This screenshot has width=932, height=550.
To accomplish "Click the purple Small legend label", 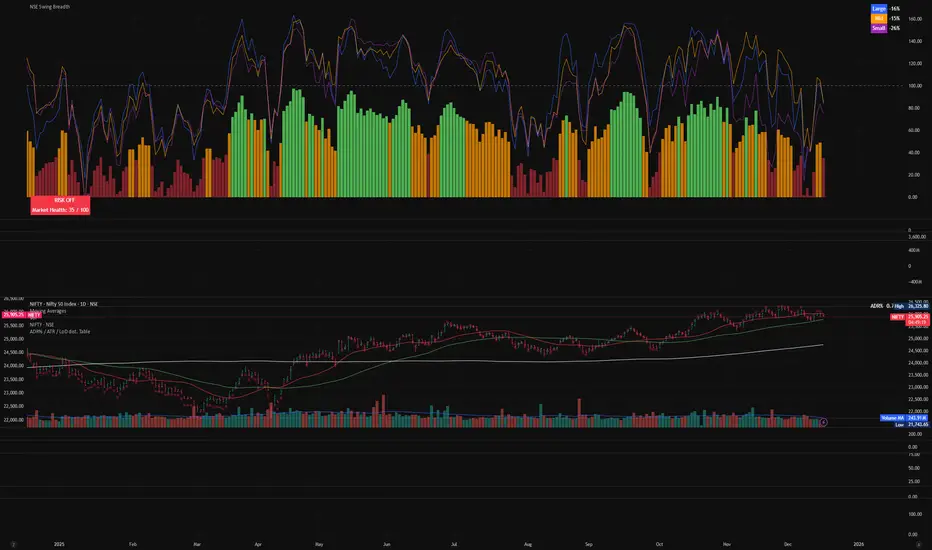I will [879, 28].
